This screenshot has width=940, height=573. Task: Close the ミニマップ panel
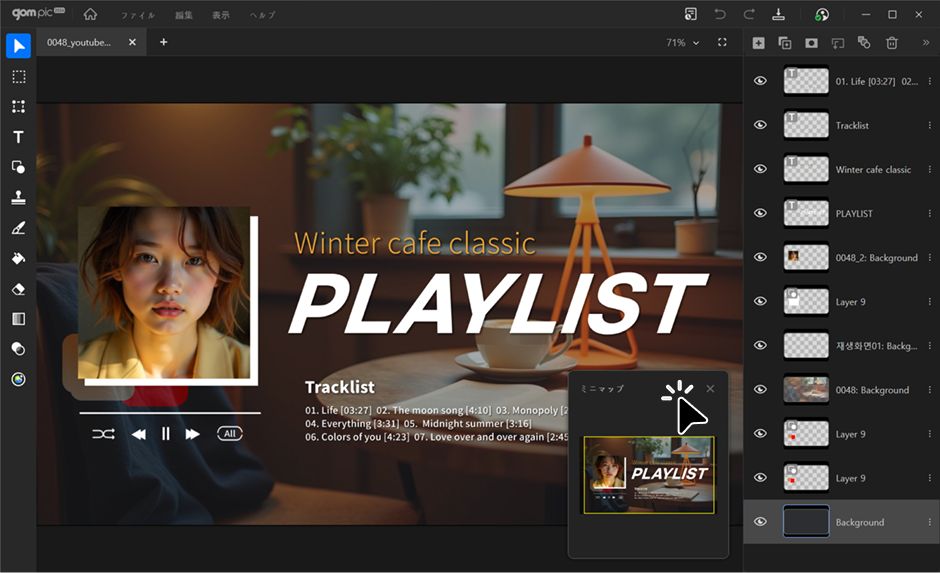point(710,388)
